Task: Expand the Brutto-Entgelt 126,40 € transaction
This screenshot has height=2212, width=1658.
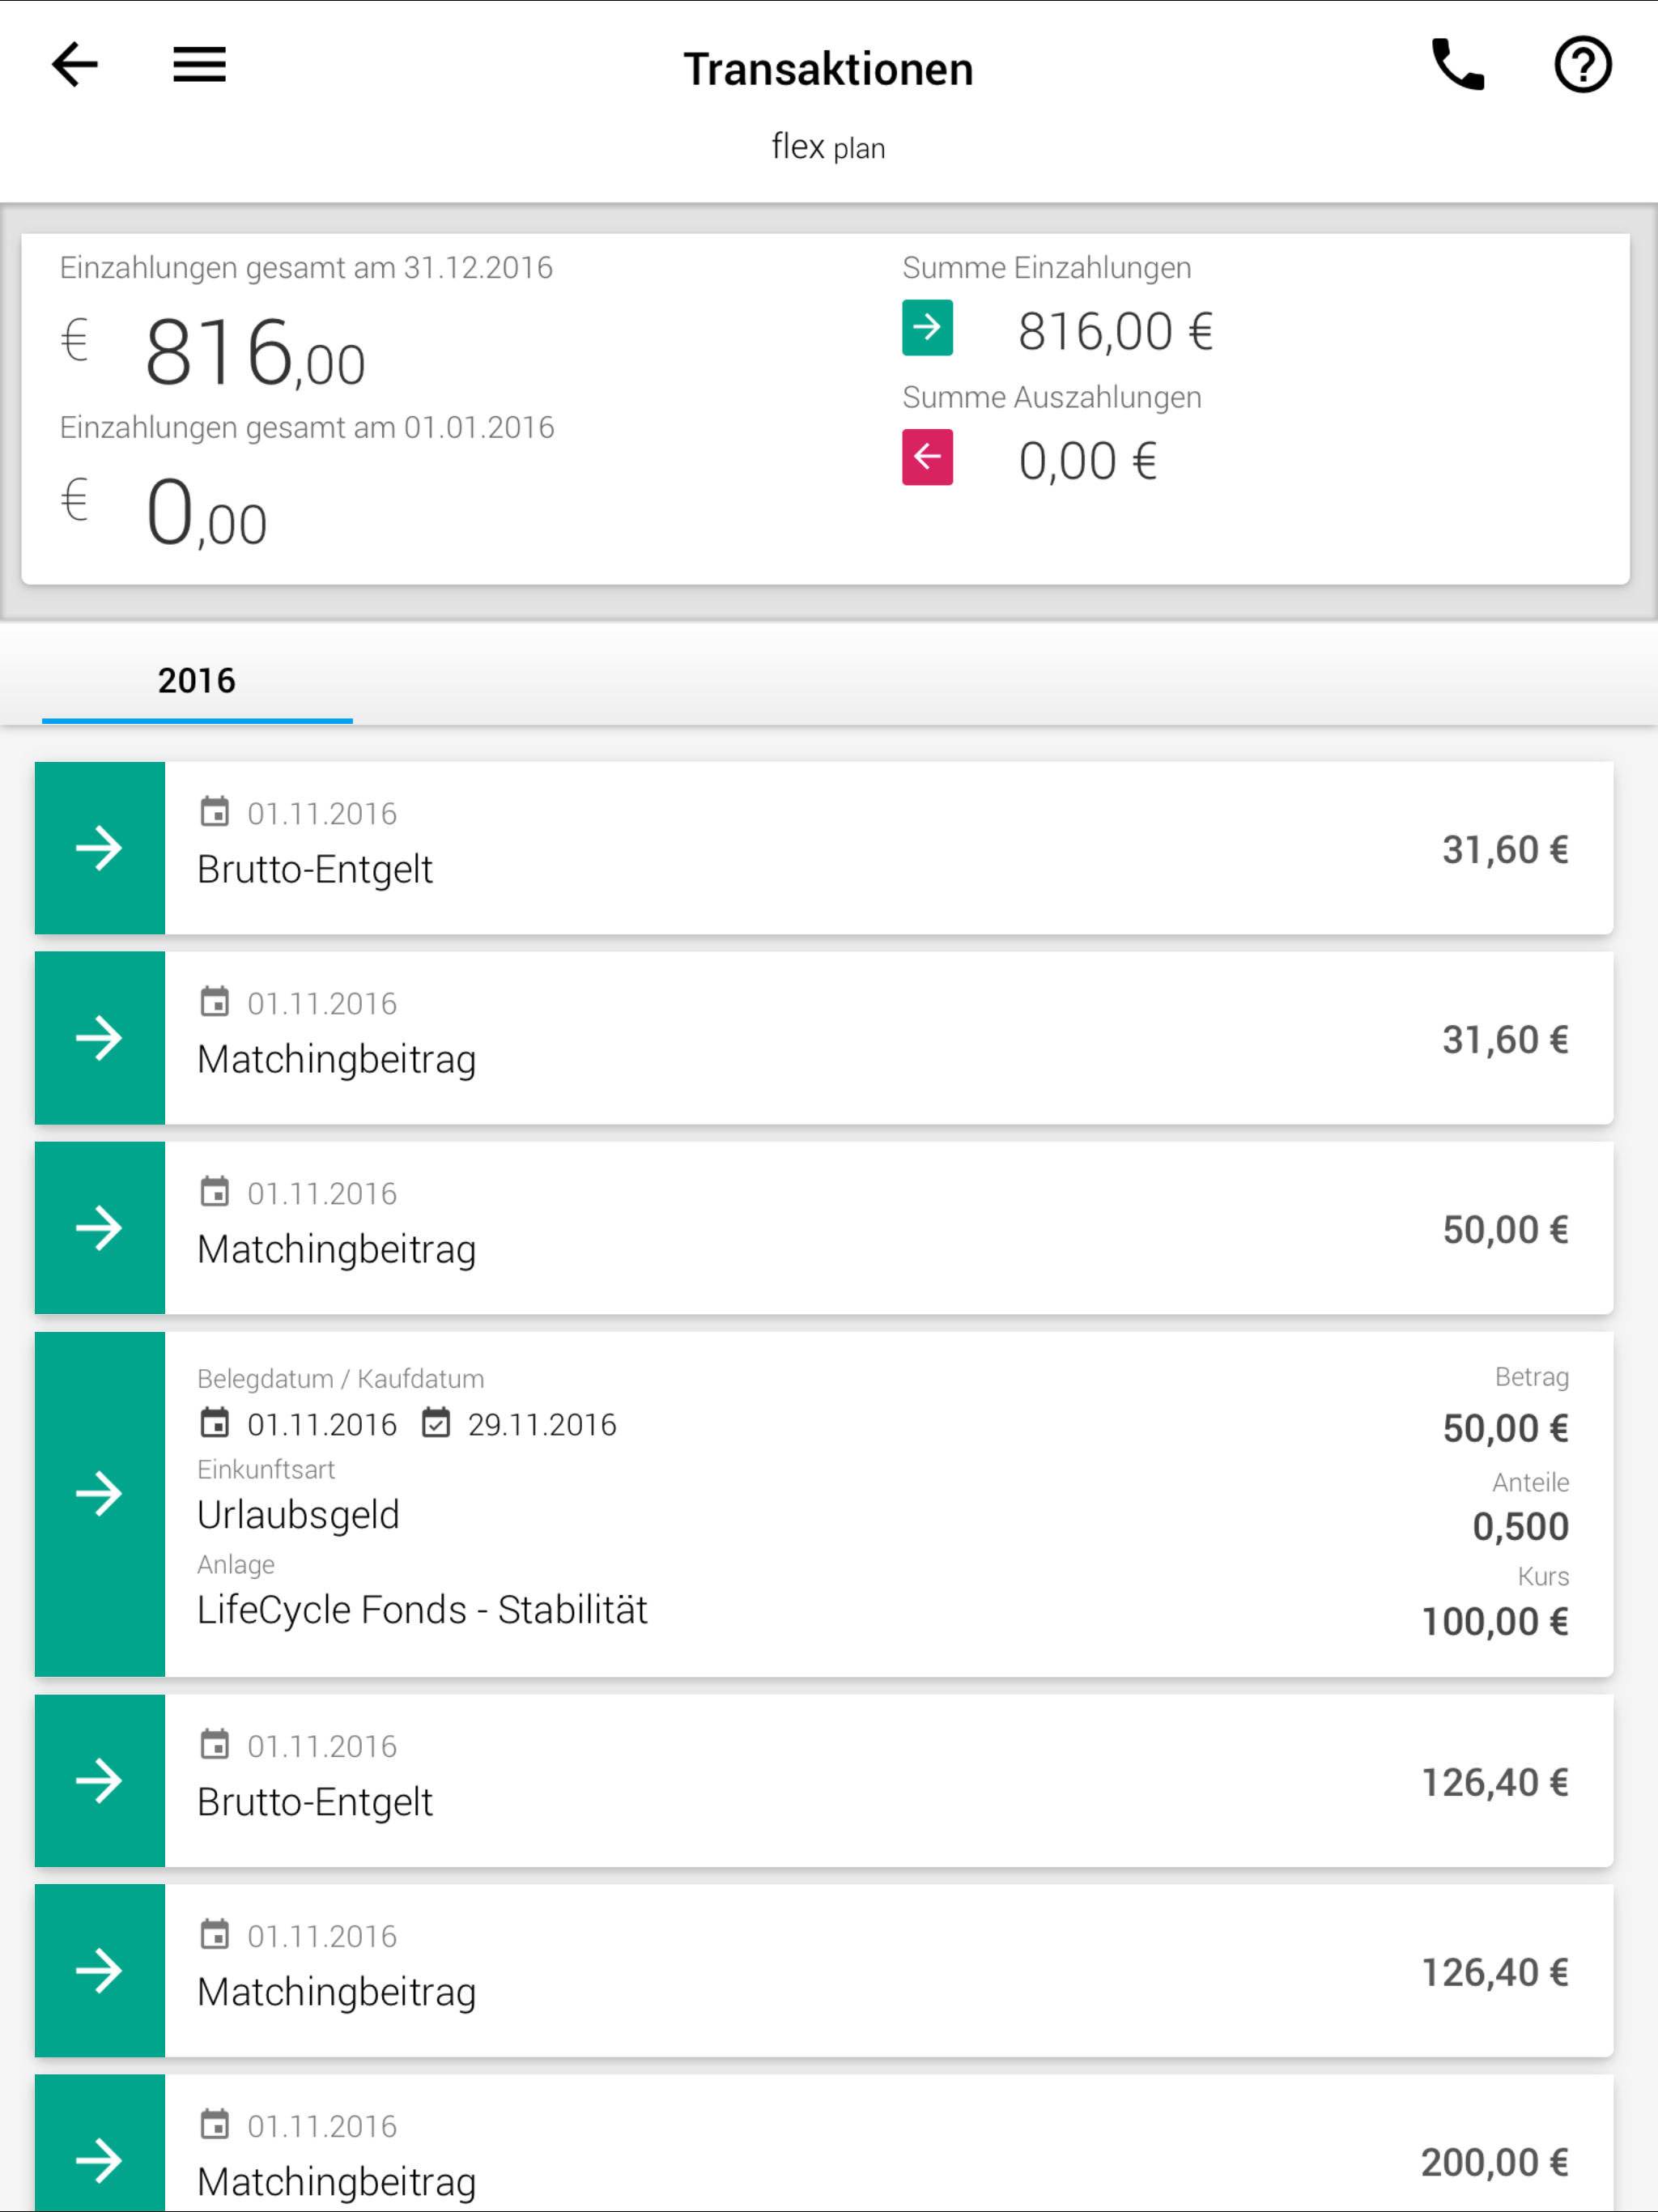Action: (824, 1781)
